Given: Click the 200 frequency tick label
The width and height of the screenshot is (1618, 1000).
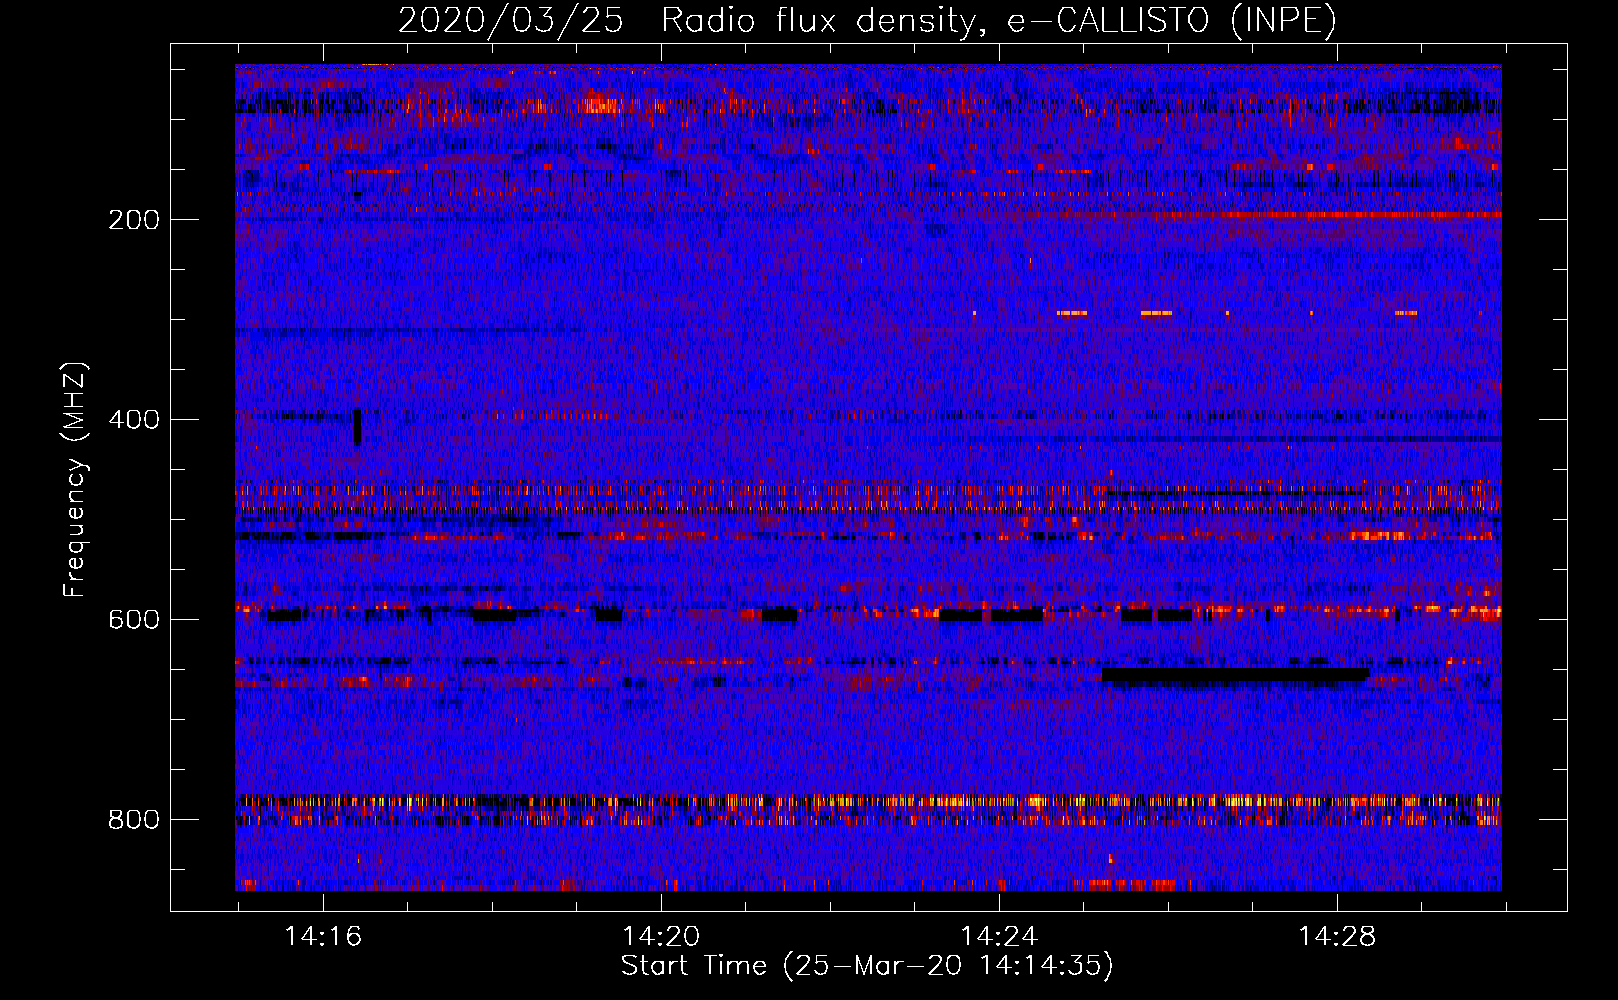Looking at the screenshot, I should (x=134, y=220).
